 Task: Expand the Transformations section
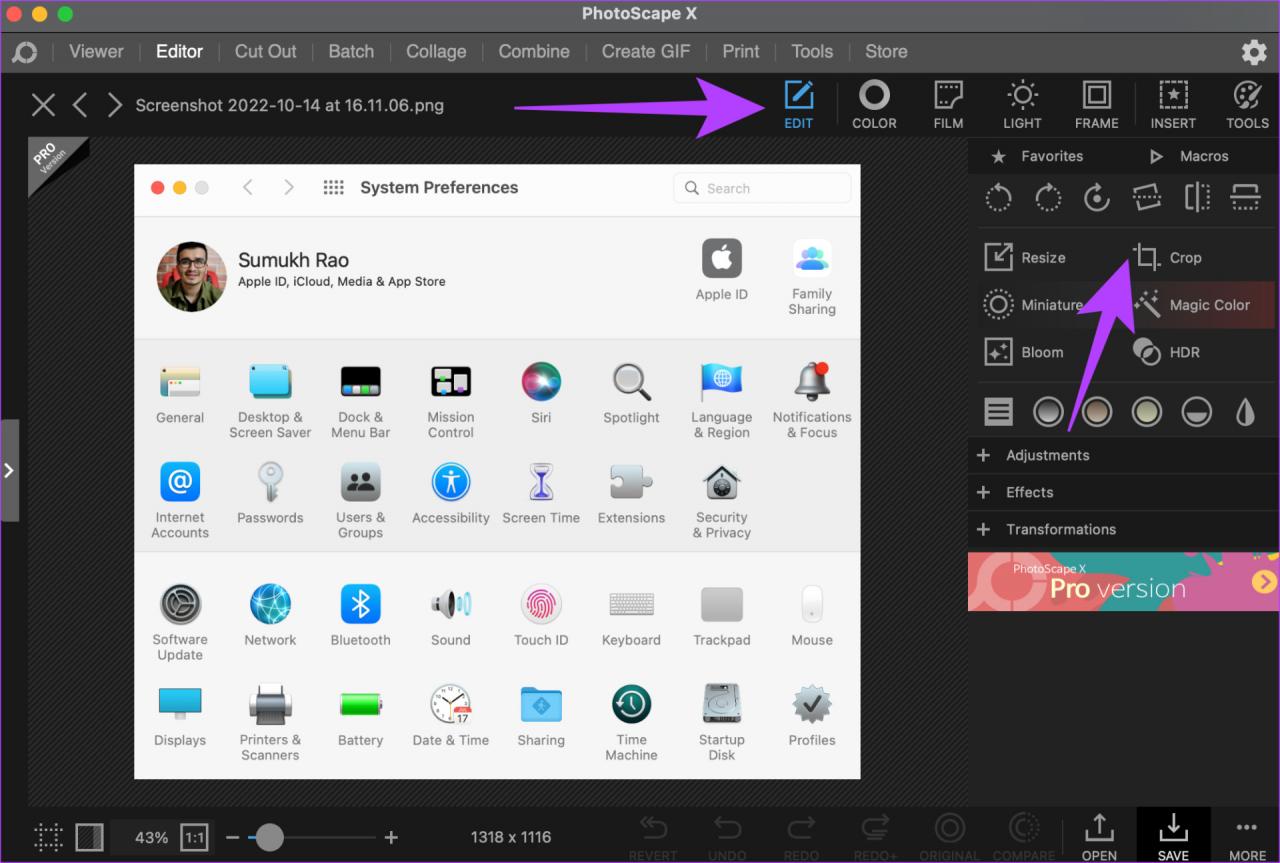coord(1059,529)
